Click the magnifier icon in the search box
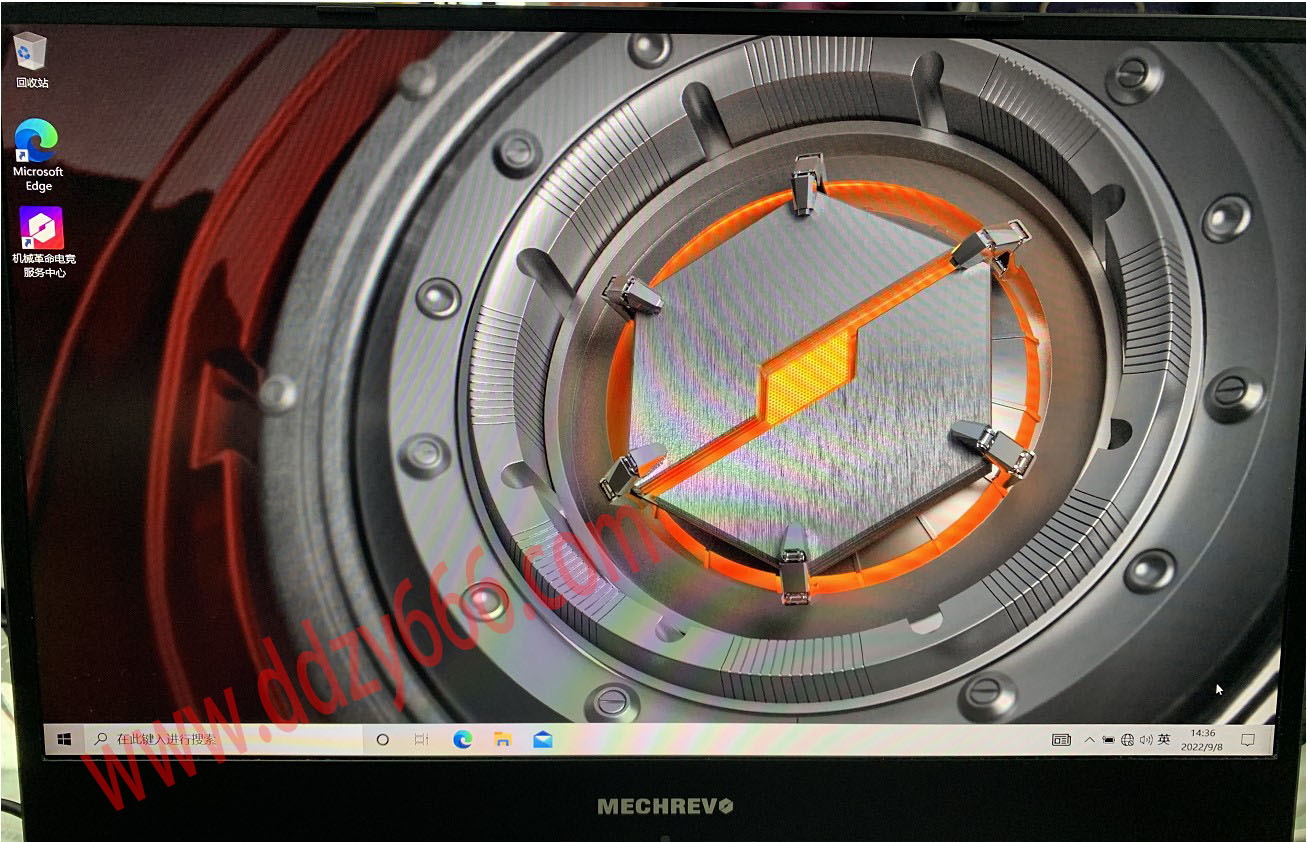 coord(101,739)
